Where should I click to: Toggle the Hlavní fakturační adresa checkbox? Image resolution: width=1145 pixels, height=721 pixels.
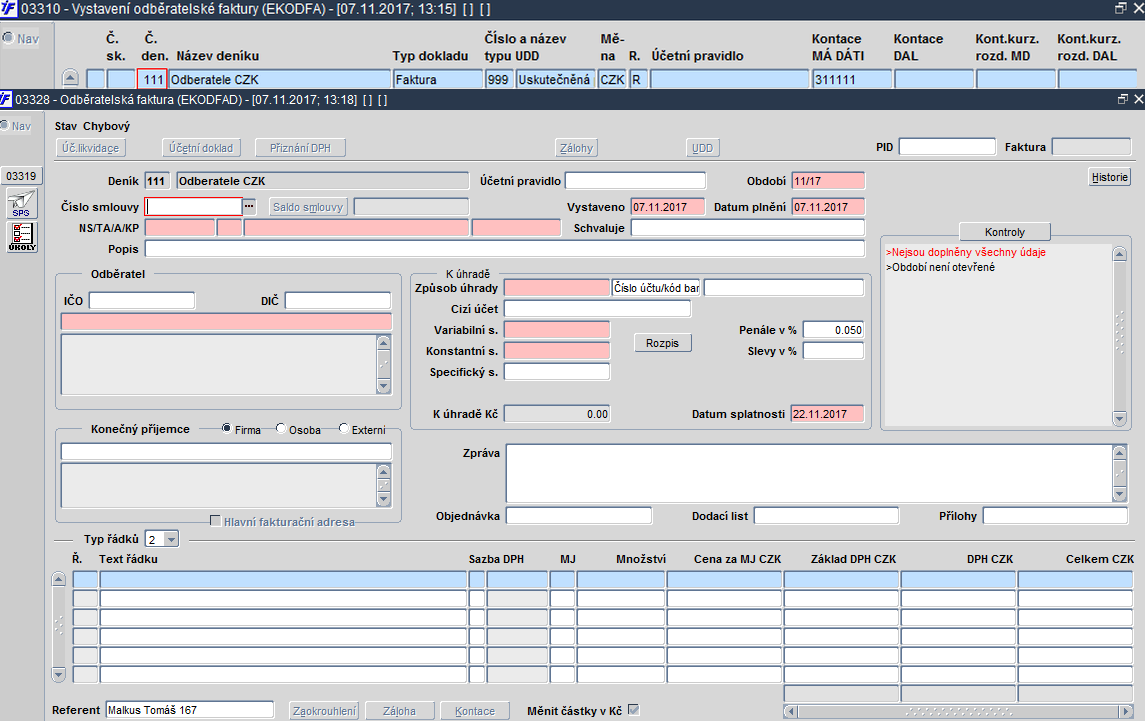point(215,521)
